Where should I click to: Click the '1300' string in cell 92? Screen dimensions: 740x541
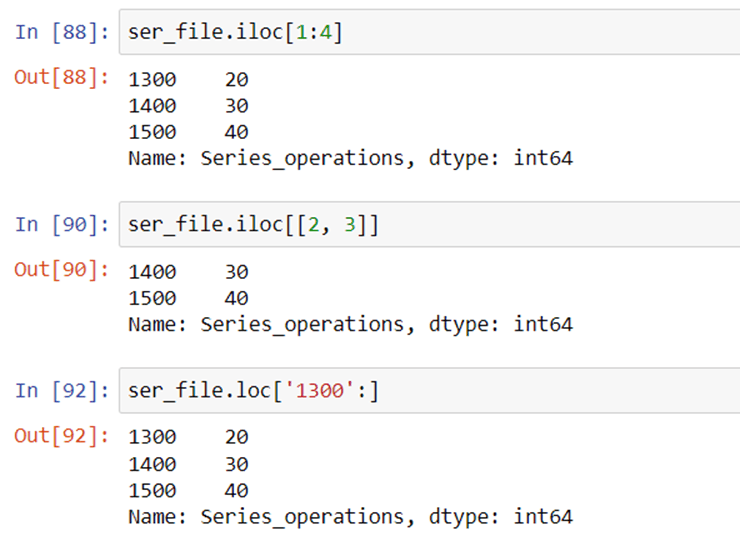pos(320,390)
